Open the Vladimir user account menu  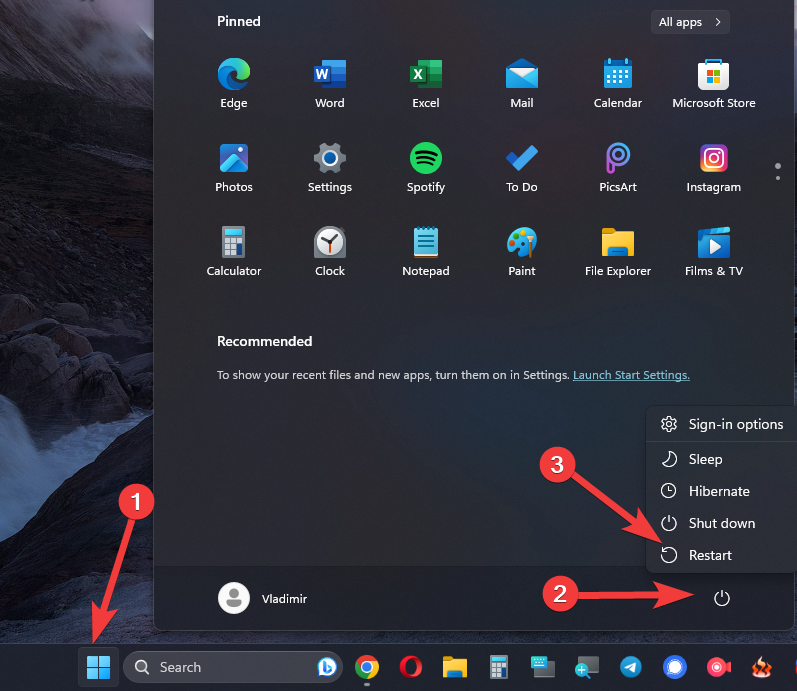tap(264, 598)
